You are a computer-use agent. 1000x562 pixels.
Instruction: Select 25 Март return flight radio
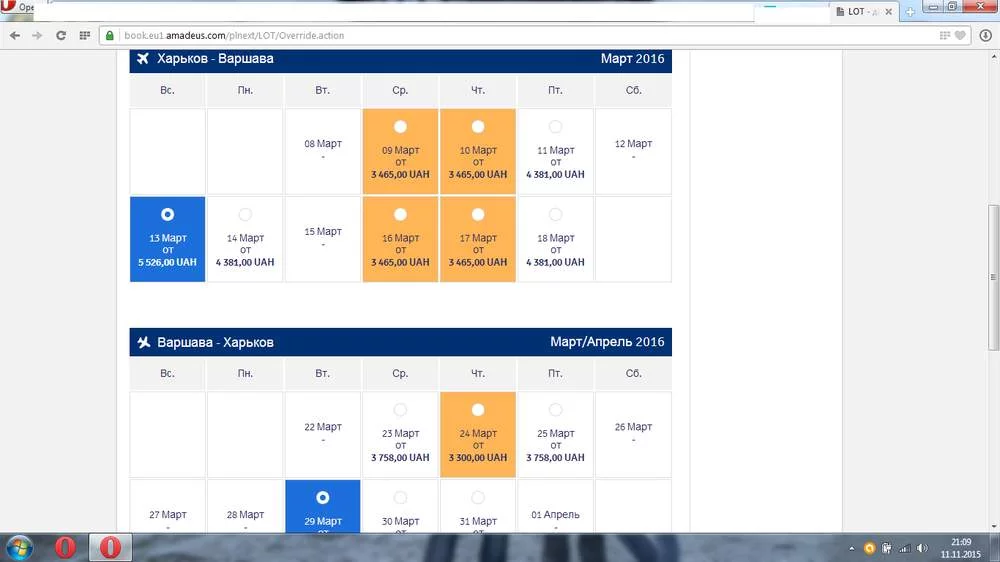pos(555,410)
